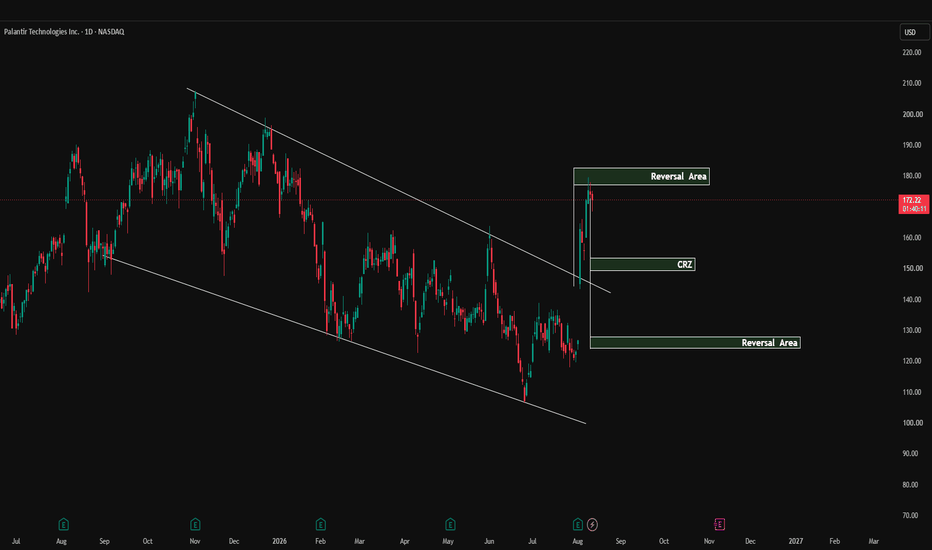Open the earnings marker above the Feb label after 2026
Viewport: 932px width, 550px height.
[x=320, y=524]
